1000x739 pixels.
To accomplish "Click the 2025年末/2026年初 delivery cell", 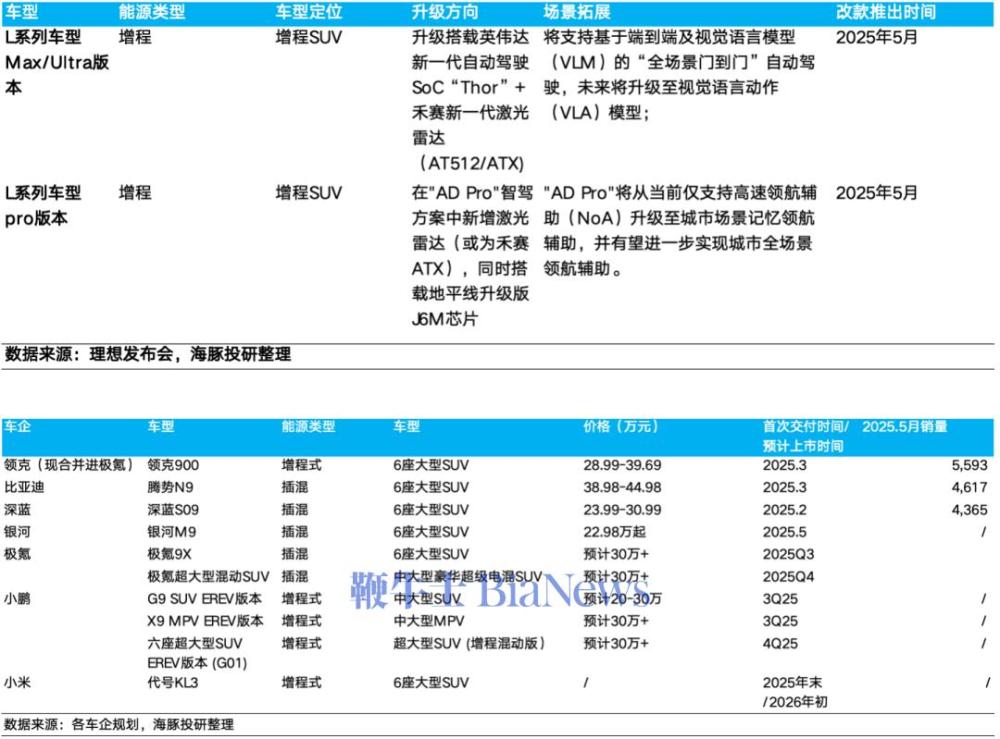I will tap(795, 692).
